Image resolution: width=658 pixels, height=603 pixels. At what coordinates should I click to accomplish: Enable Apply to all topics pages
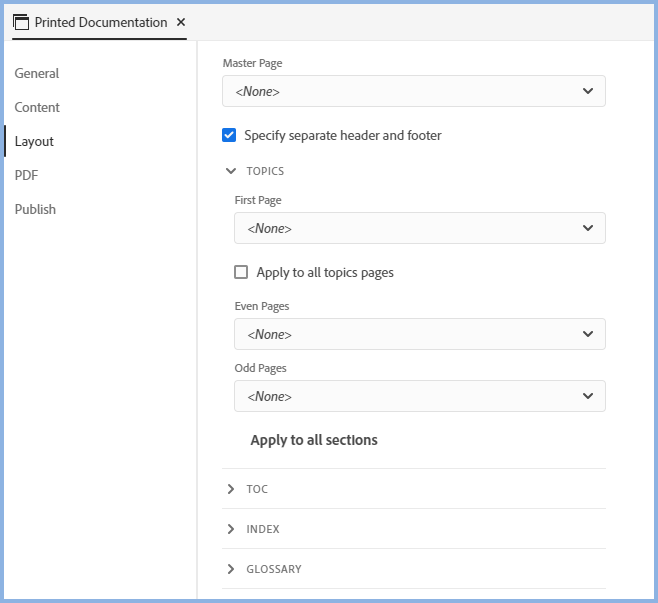click(241, 272)
